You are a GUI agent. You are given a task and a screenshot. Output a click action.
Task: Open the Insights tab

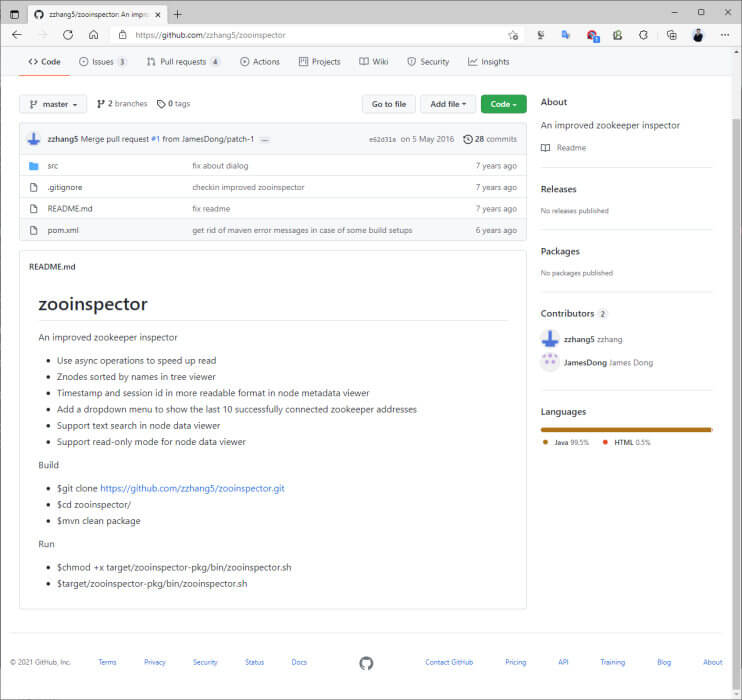click(x=488, y=62)
